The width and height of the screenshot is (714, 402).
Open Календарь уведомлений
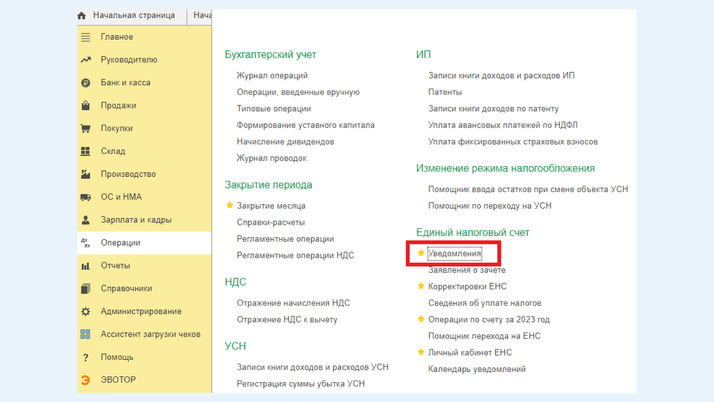477,369
